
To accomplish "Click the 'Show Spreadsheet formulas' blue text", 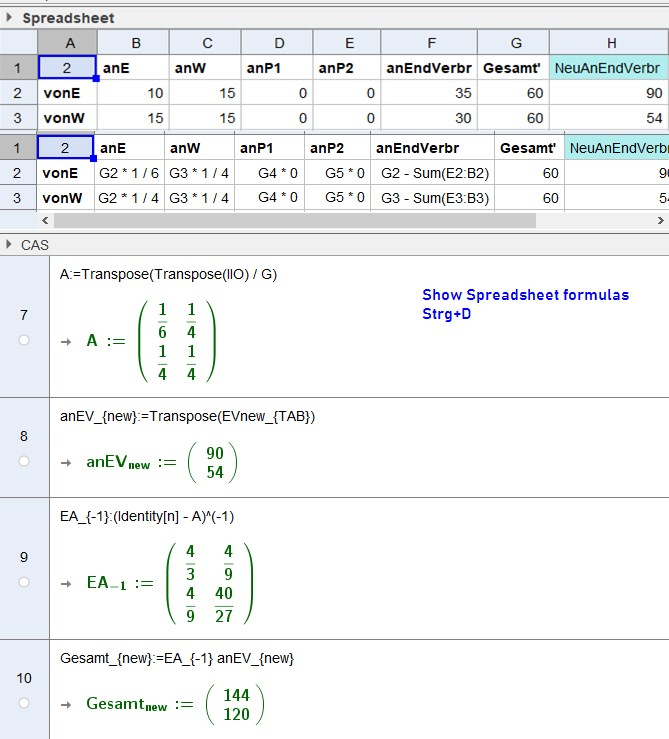I will point(526,295).
